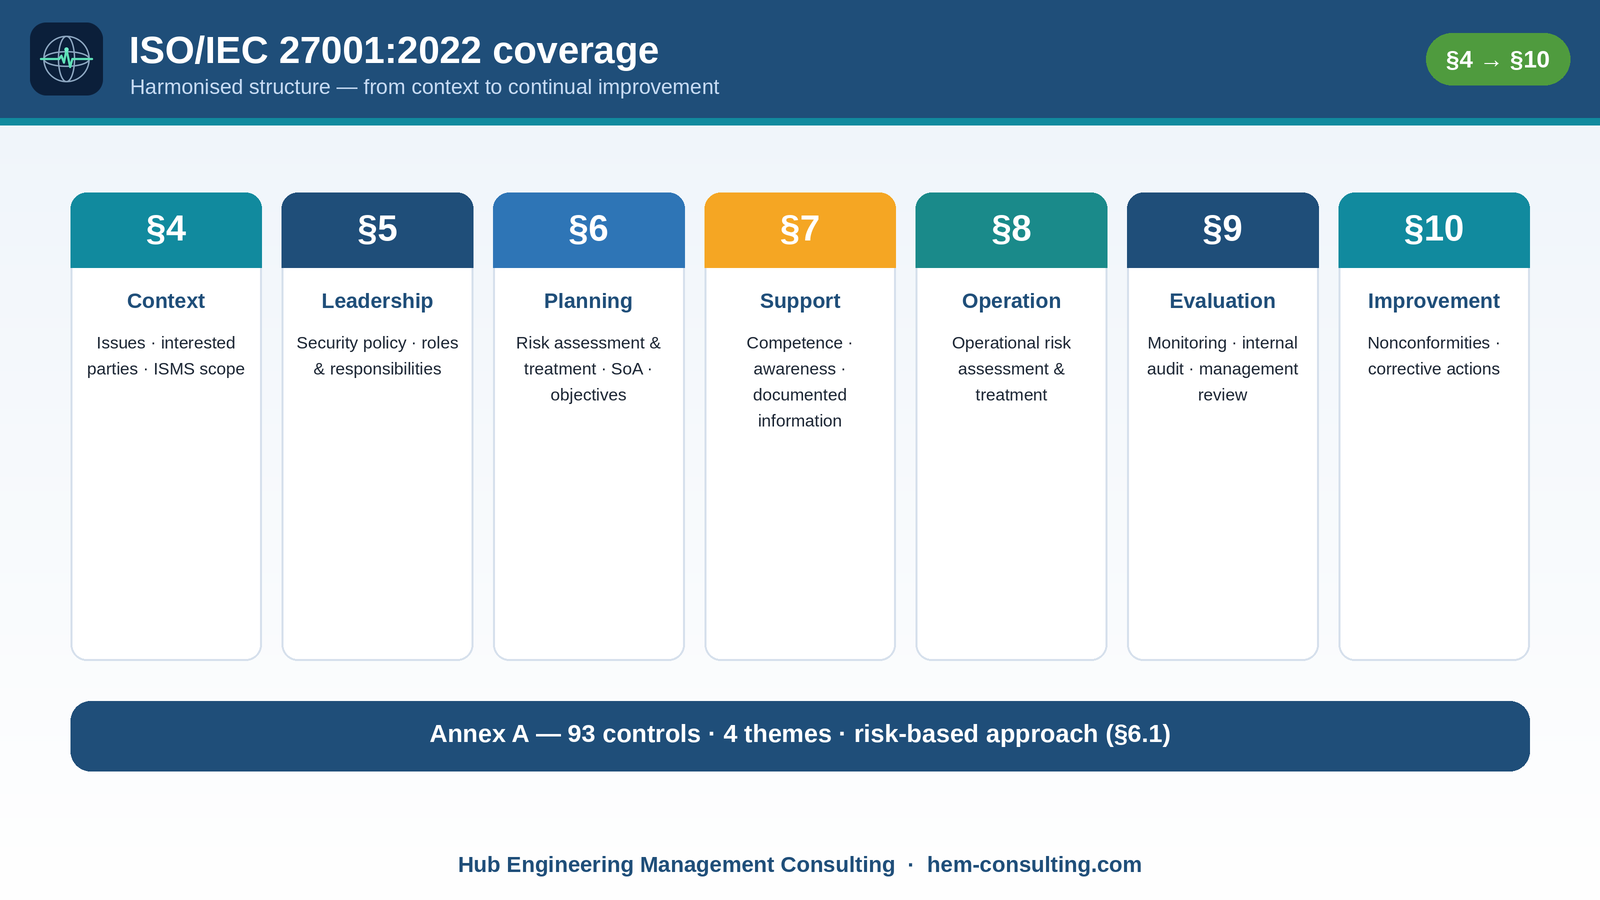Click the green §4 → §10 badge
Viewport: 1600px width, 900px height.
point(1497,60)
